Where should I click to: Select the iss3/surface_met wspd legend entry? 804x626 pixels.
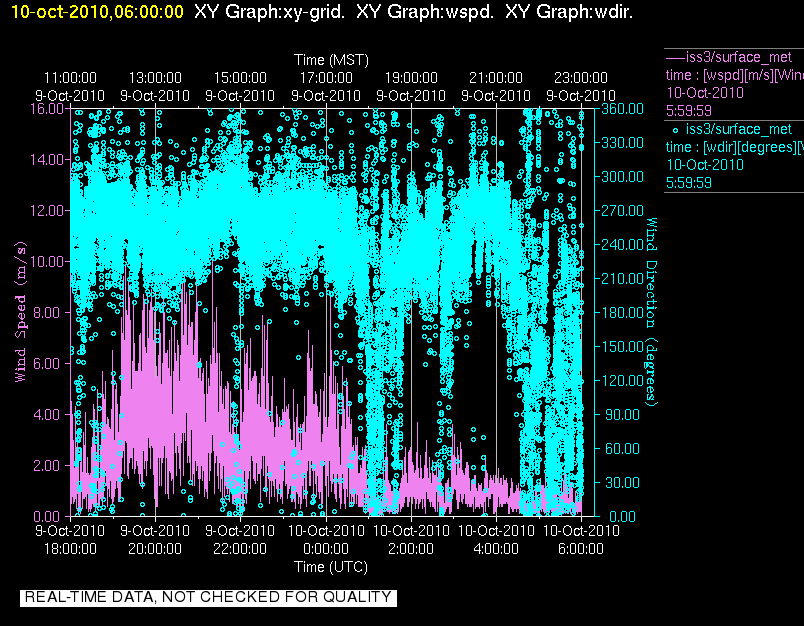pyautogui.click(x=734, y=84)
